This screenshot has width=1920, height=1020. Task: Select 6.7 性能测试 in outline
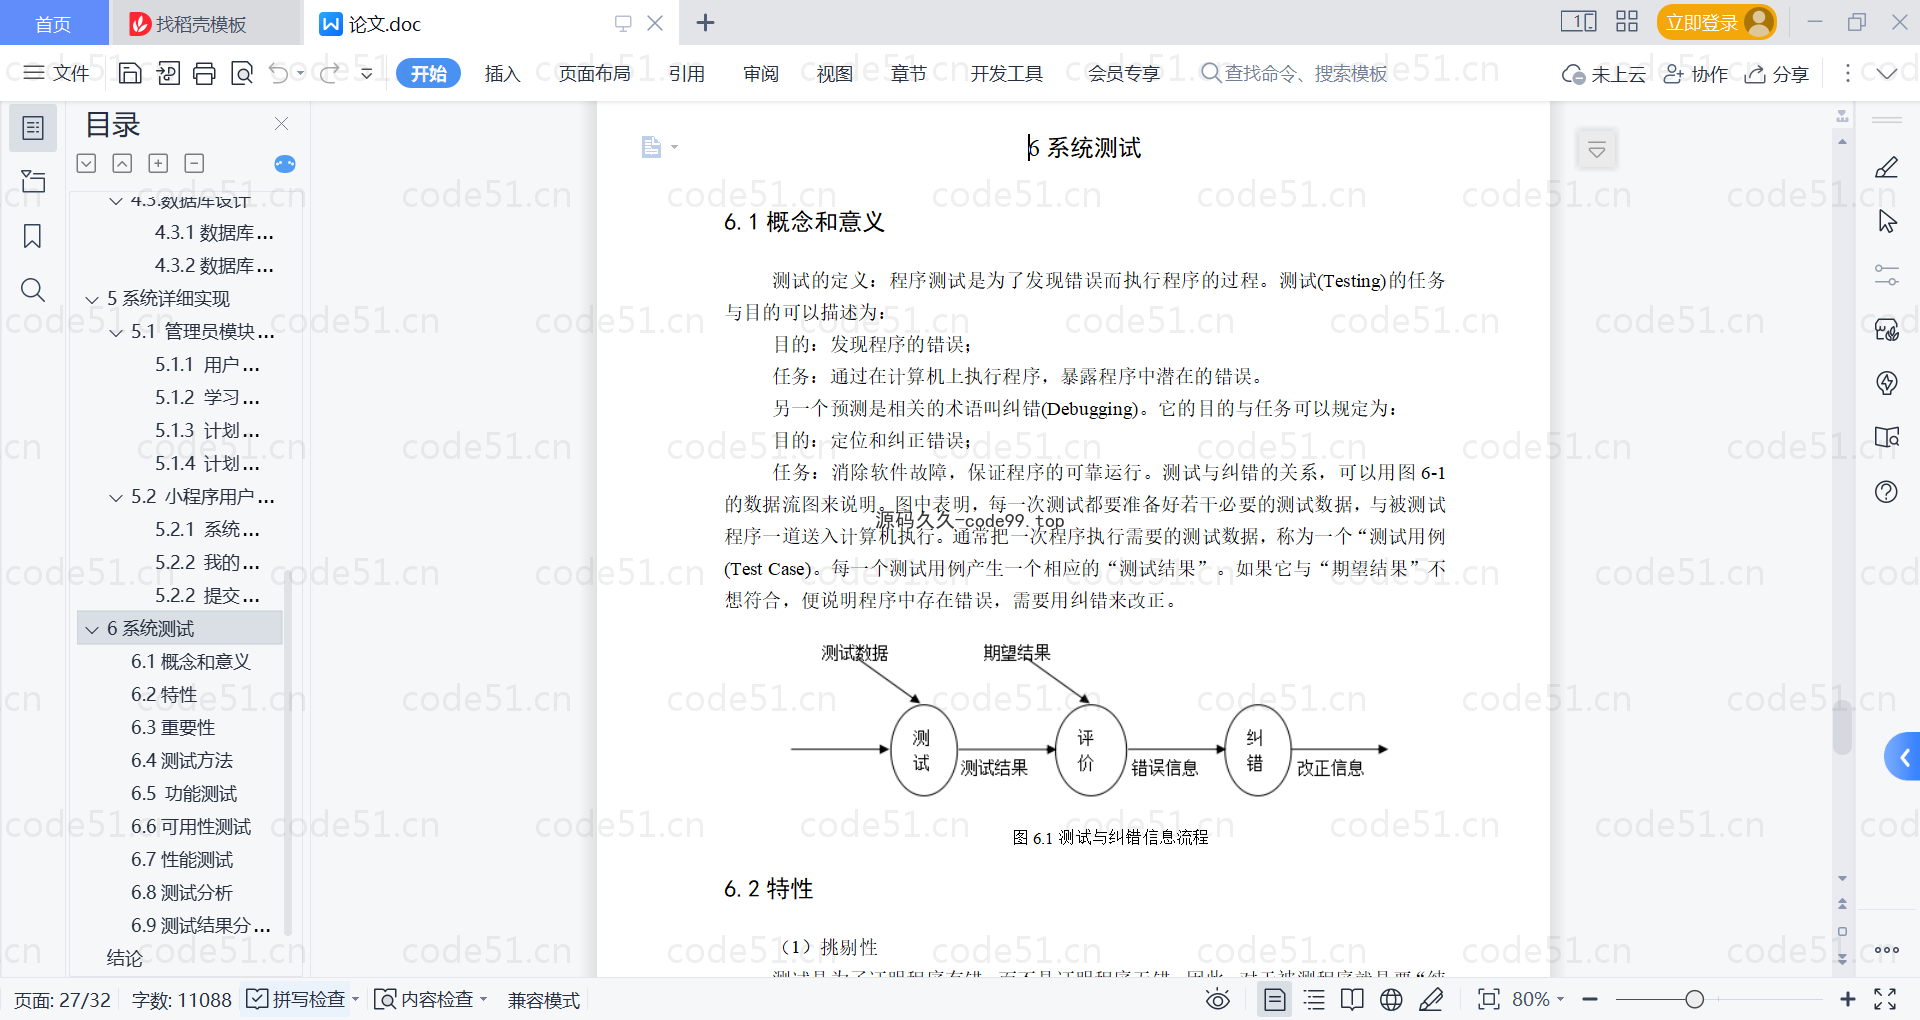pos(181,860)
